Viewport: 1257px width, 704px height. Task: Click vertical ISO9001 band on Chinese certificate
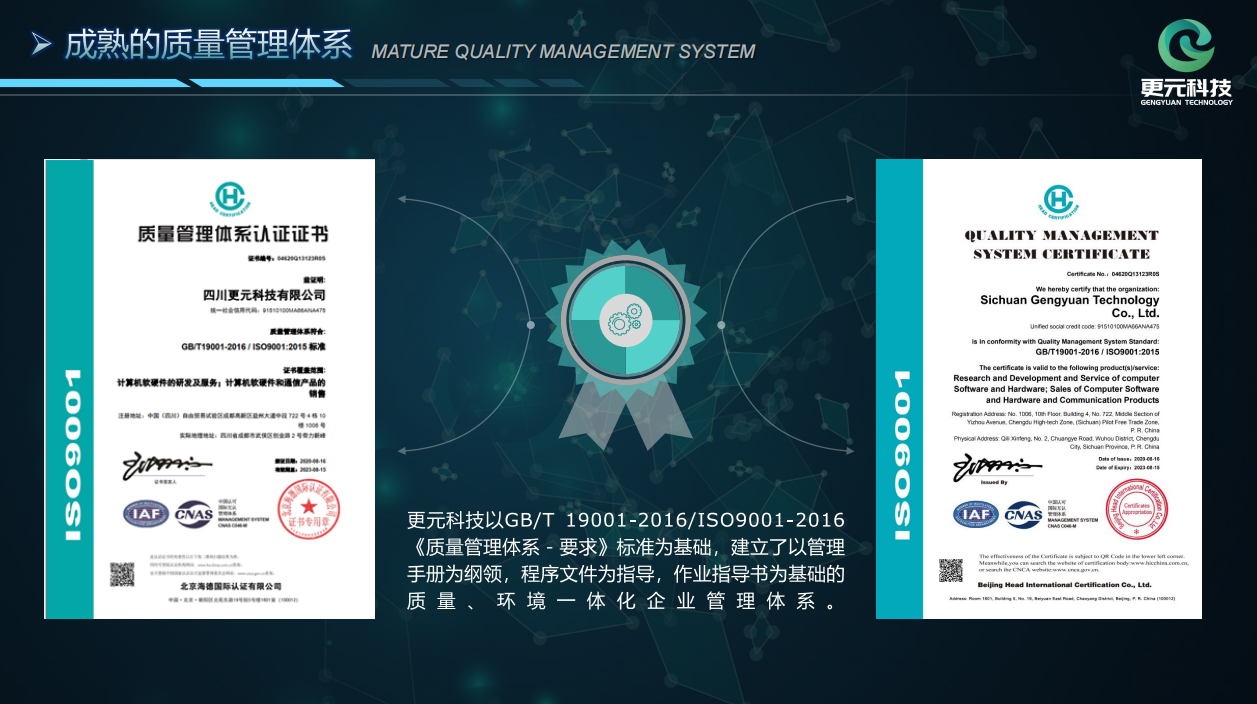[x=70, y=388]
